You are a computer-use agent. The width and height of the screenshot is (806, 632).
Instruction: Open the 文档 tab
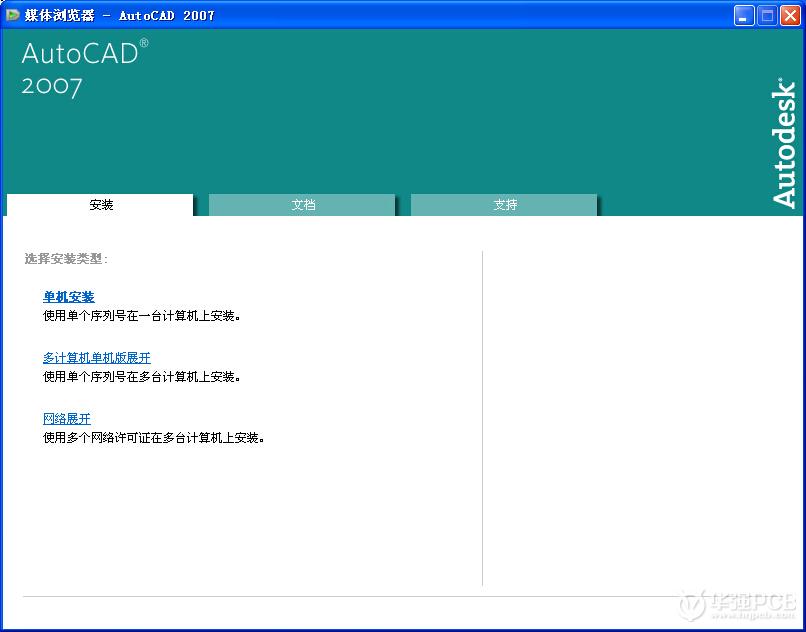coord(303,205)
